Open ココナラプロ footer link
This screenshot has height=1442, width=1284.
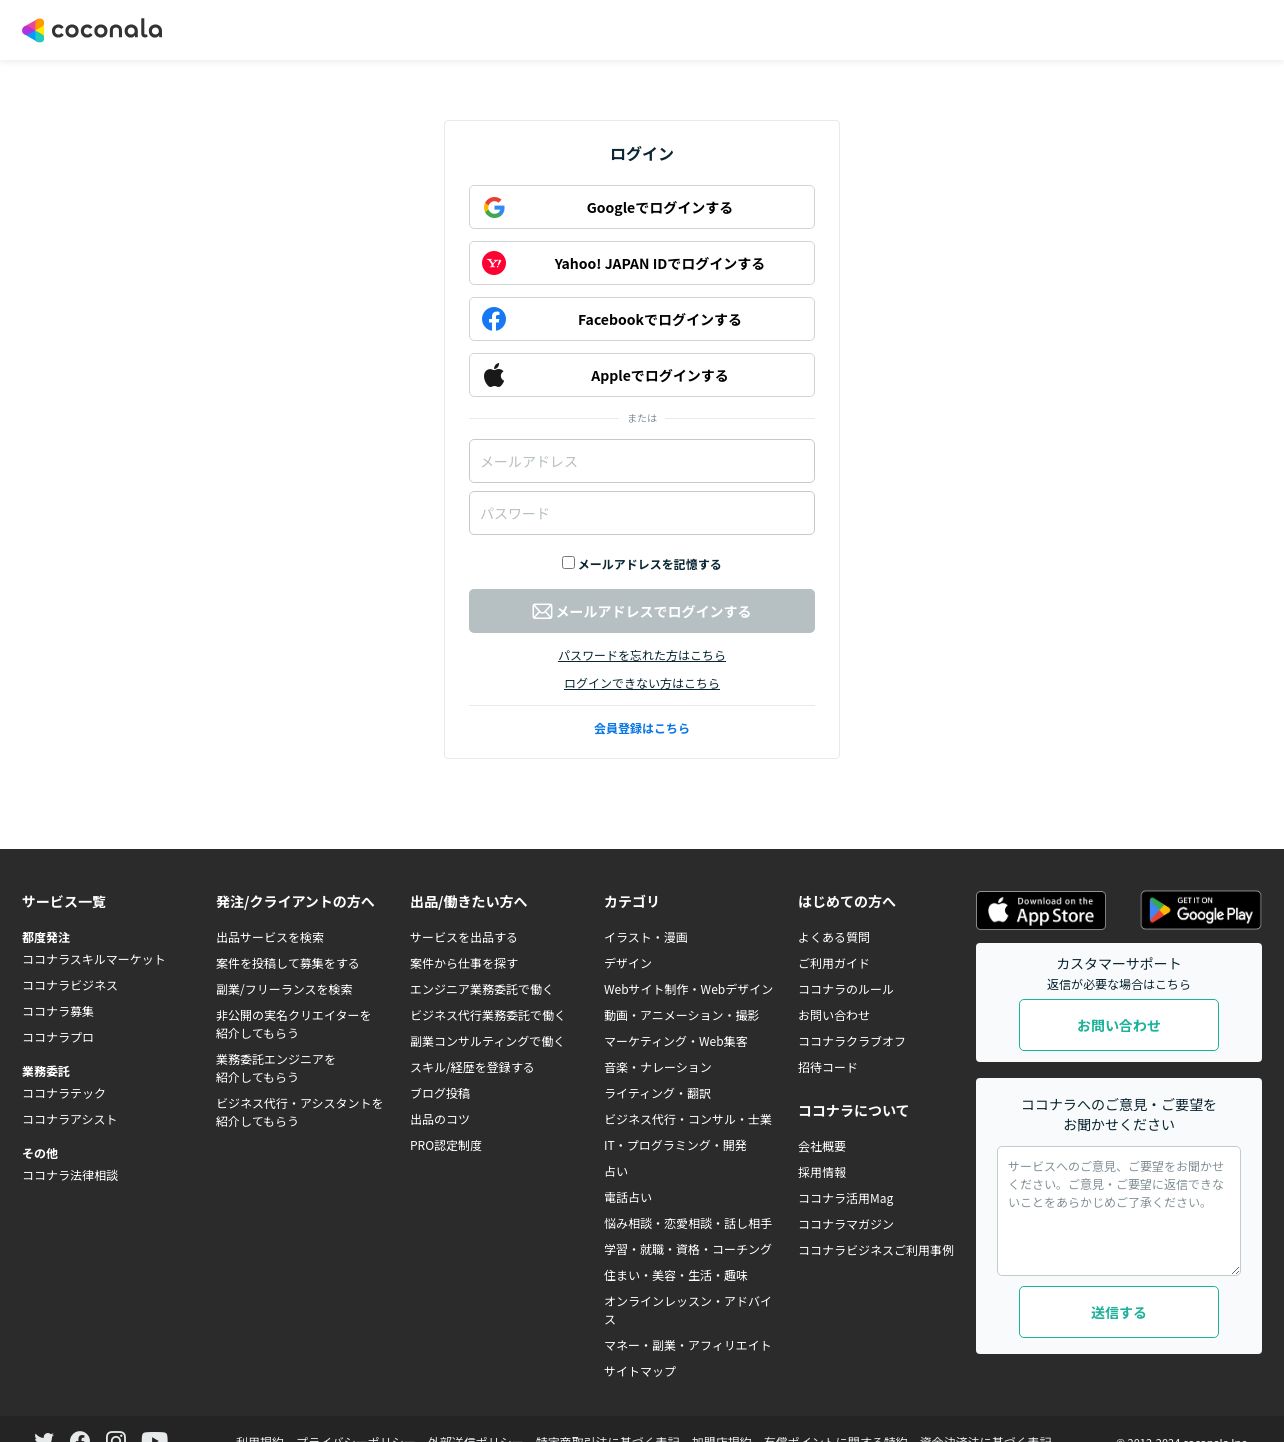click(58, 1038)
